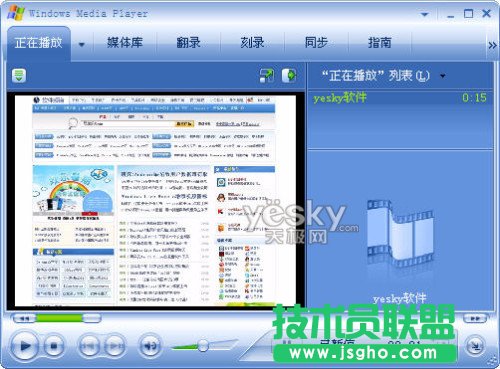
Task: Click the fullscreen view icon above the video
Action: pos(267,75)
